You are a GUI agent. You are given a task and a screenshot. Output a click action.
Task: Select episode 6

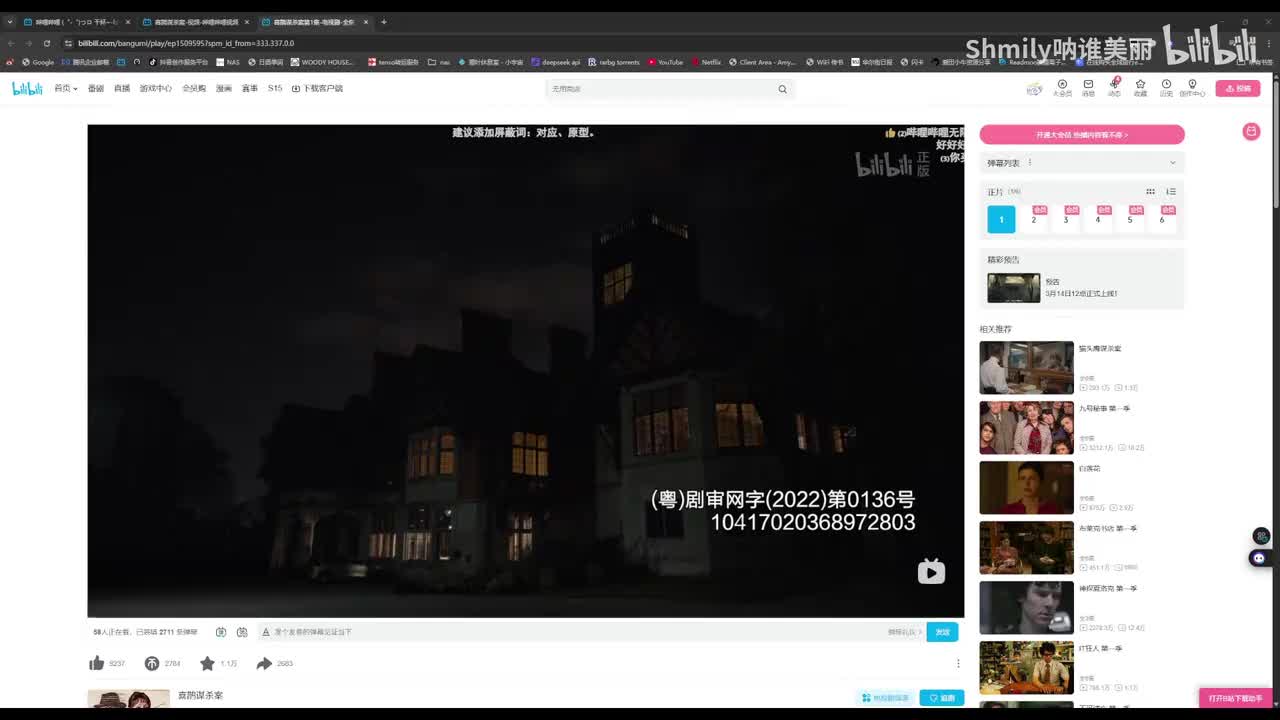pyautogui.click(x=1162, y=219)
